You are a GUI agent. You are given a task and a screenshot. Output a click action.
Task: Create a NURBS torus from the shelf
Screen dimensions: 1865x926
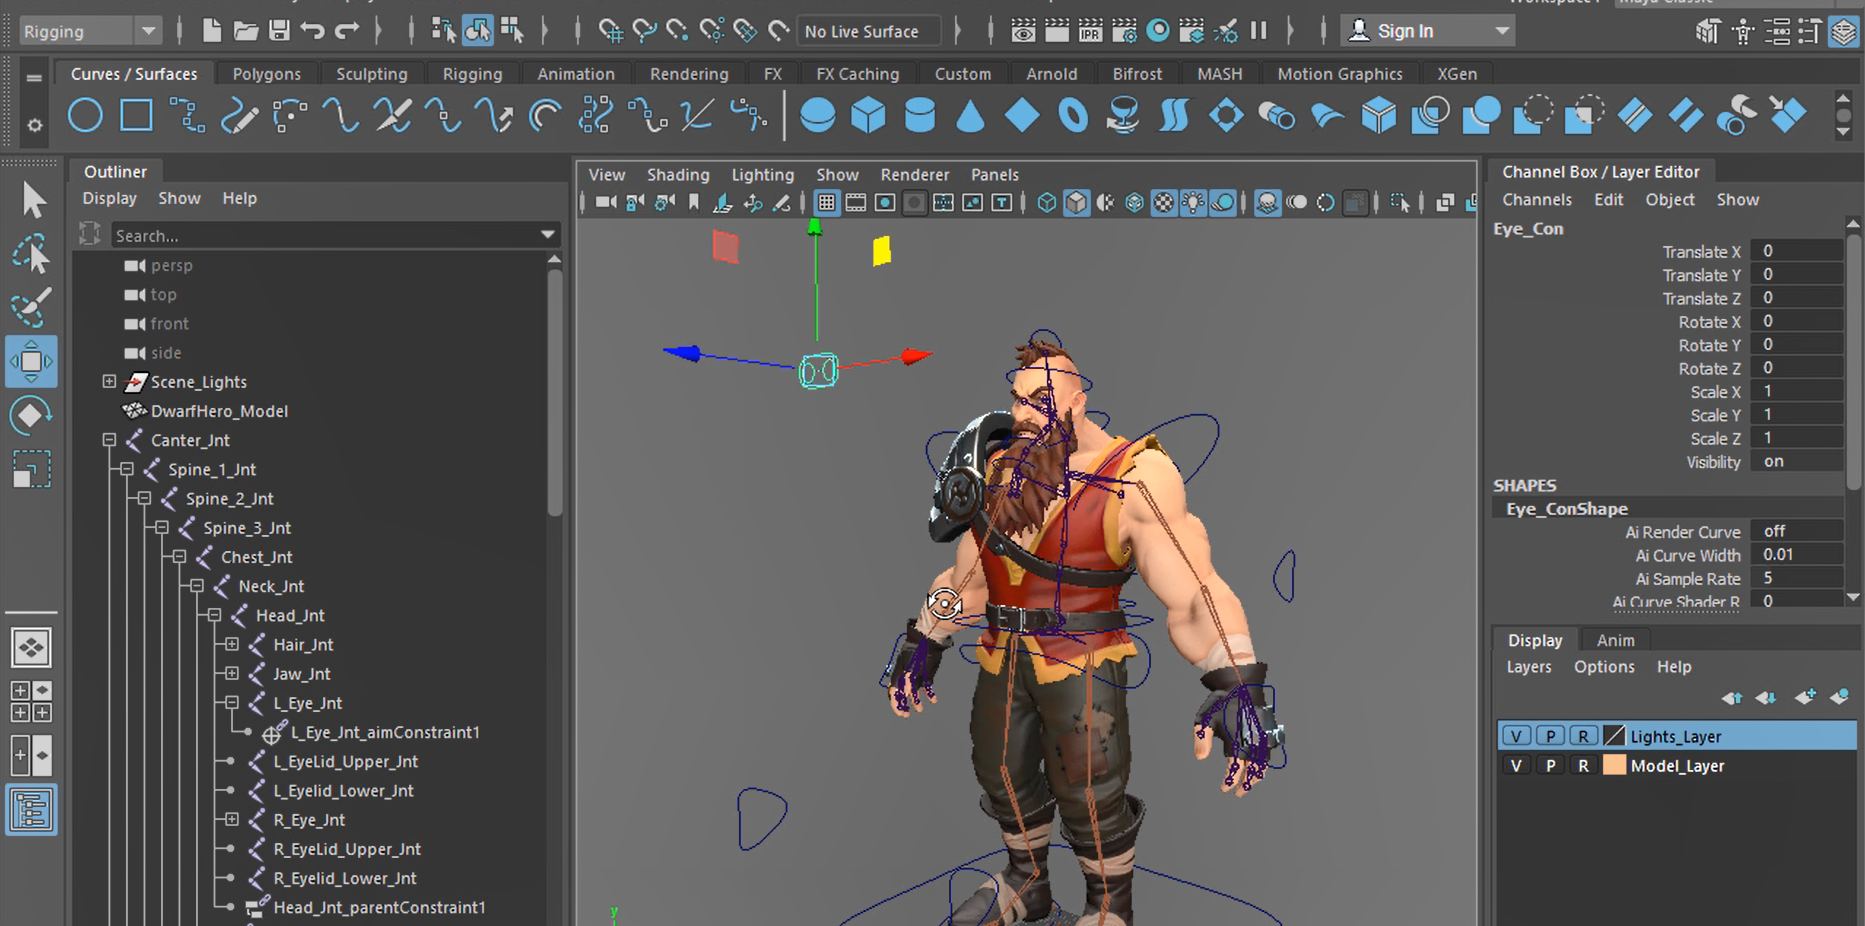(1073, 116)
